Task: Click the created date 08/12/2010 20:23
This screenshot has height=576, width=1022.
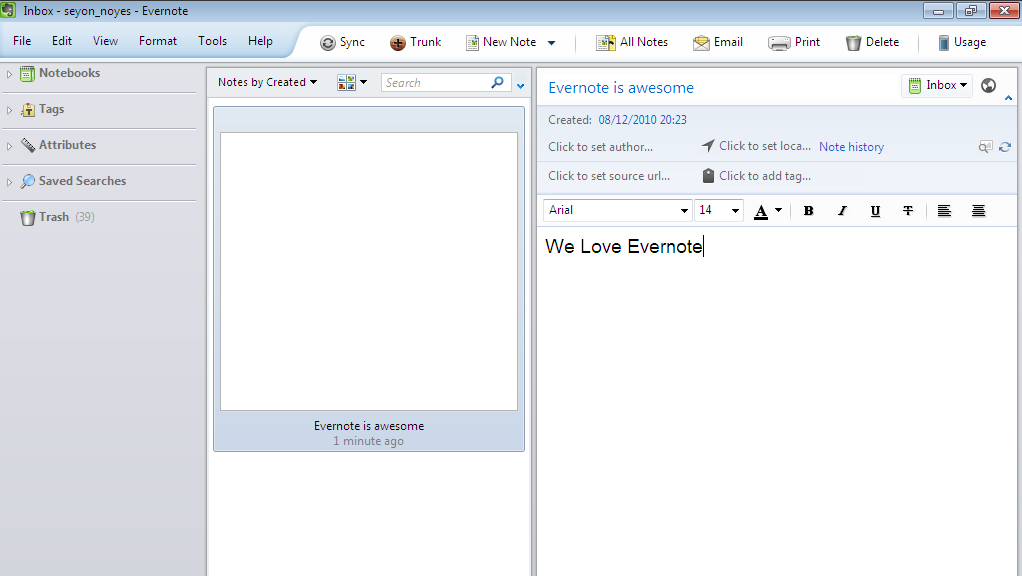Action: [642, 120]
